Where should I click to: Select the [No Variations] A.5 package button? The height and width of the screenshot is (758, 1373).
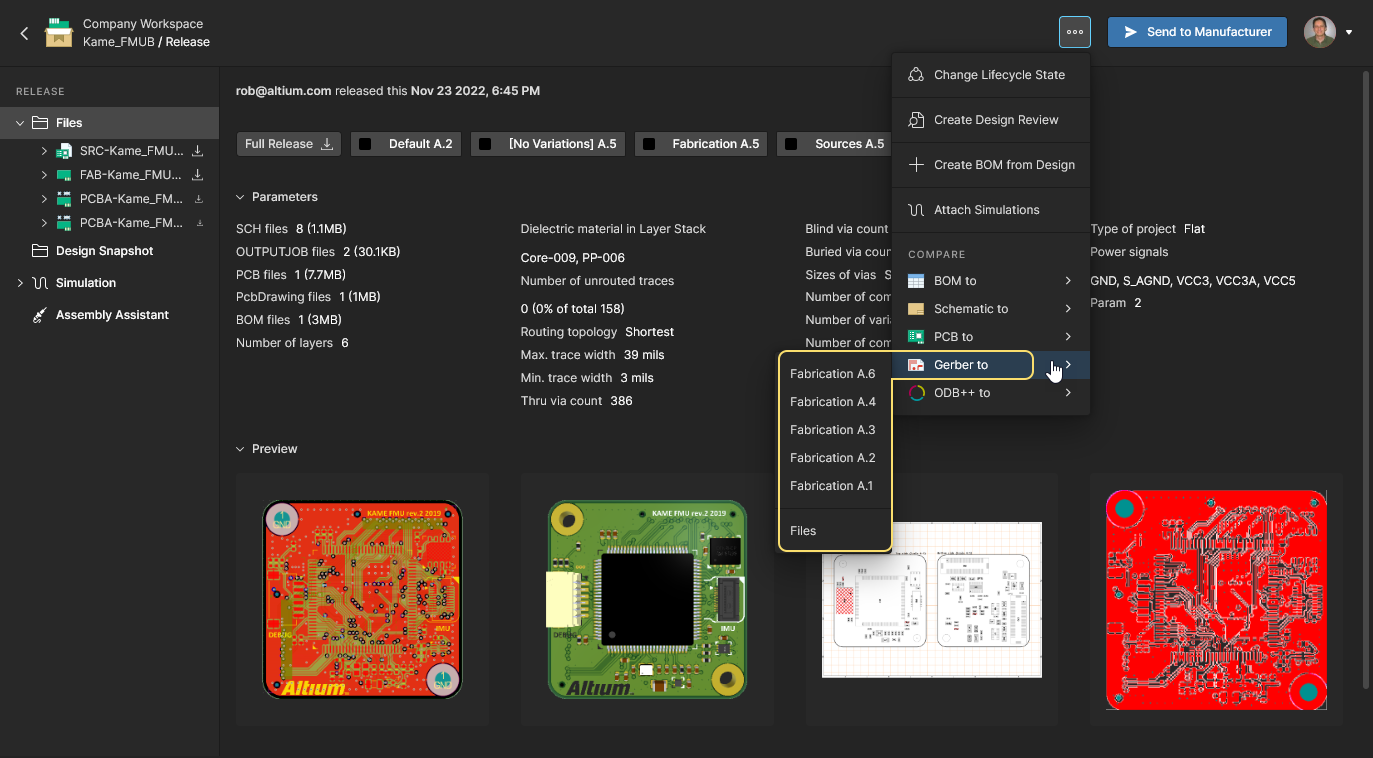click(x=548, y=144)
